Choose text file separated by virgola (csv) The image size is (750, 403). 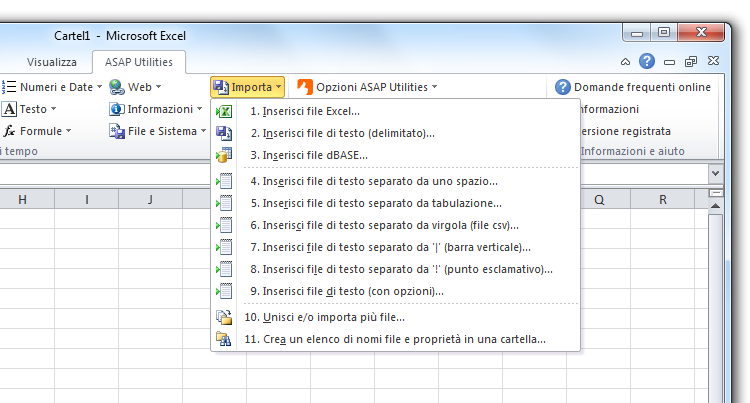pyautogui.click(x=396, y=225)
